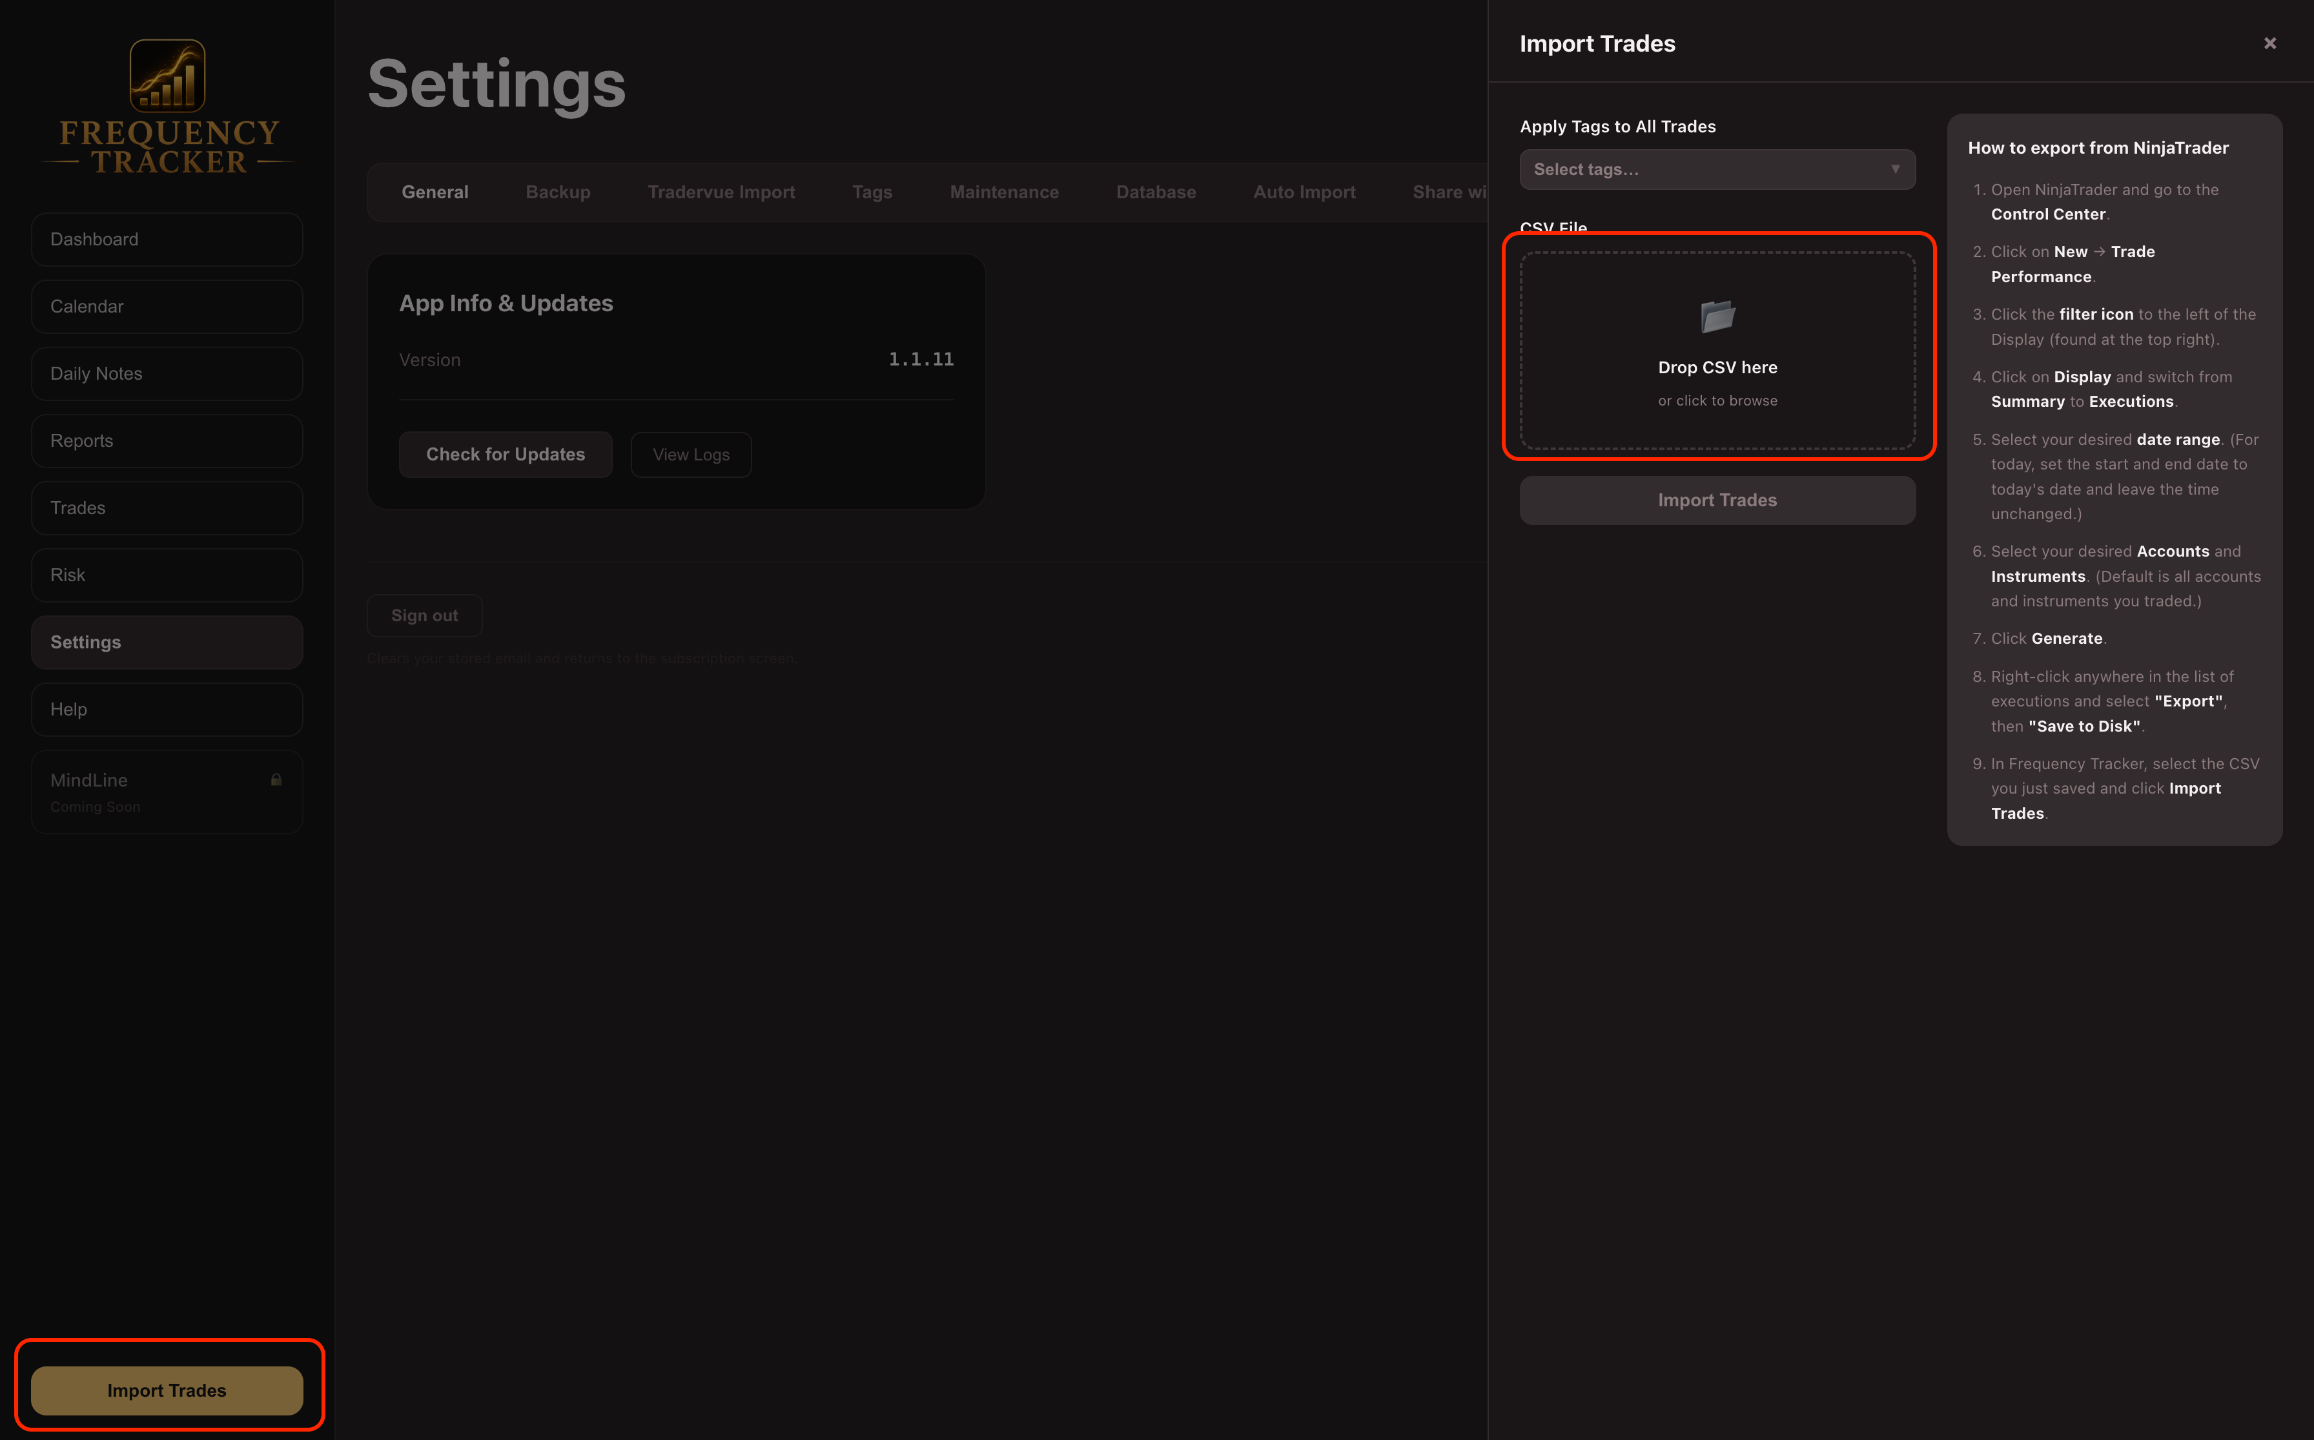Click Apply Tags to All Trades label
Viewport: 2314px width, 1440px height.
click(1617, 126)
